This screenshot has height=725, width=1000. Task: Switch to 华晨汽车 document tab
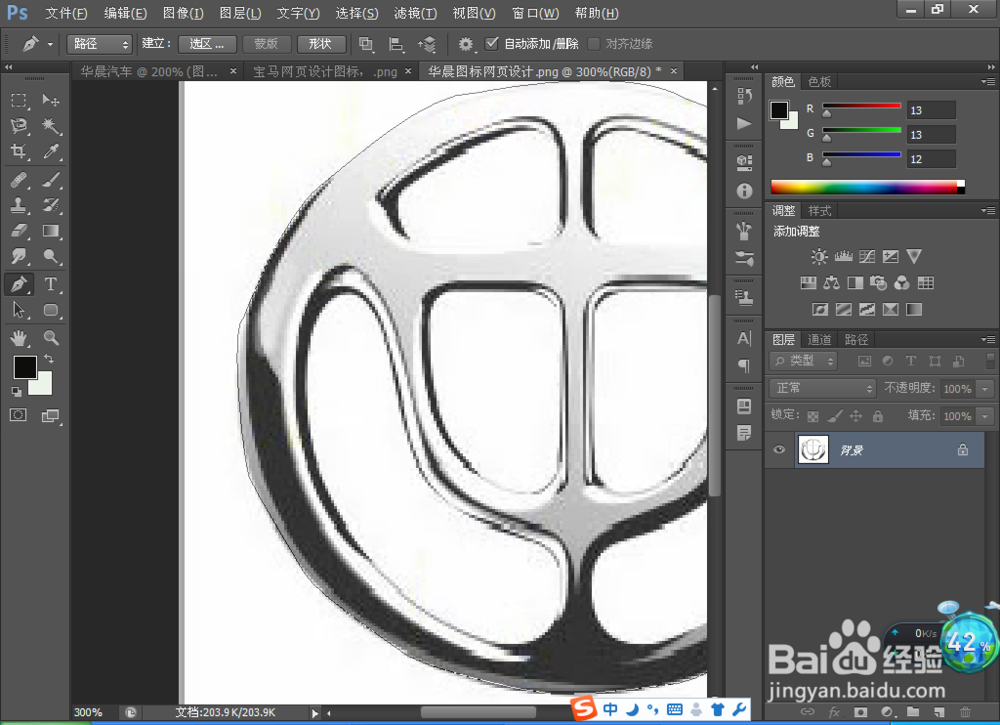[x=150, y=71]
